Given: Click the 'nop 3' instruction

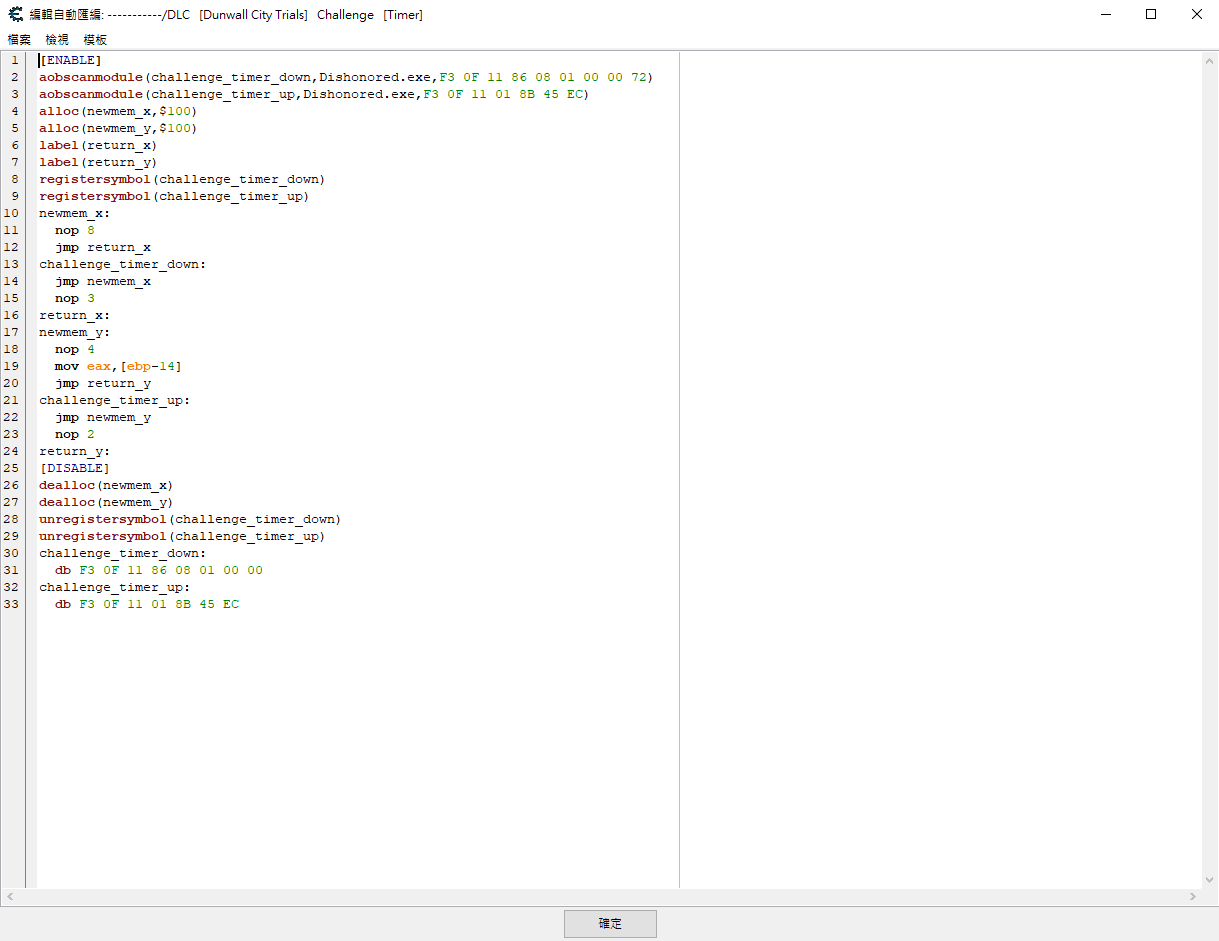Looking at the screenshot, I should point(75,298).
